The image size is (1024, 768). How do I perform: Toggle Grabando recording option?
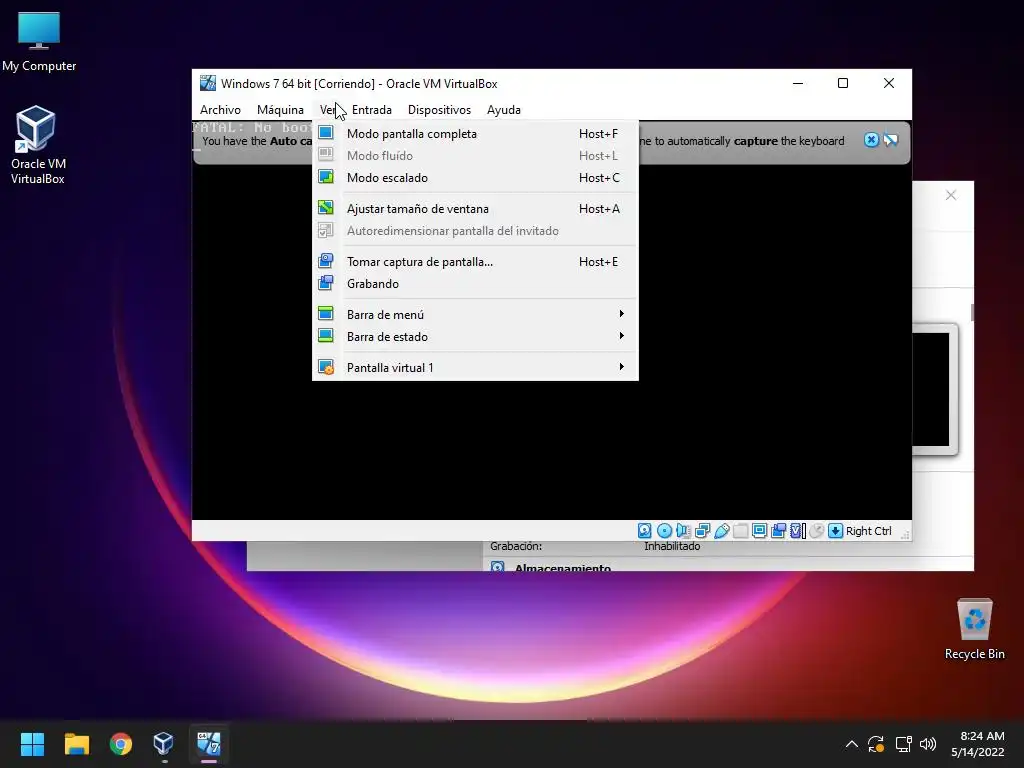tap(475, 283)
